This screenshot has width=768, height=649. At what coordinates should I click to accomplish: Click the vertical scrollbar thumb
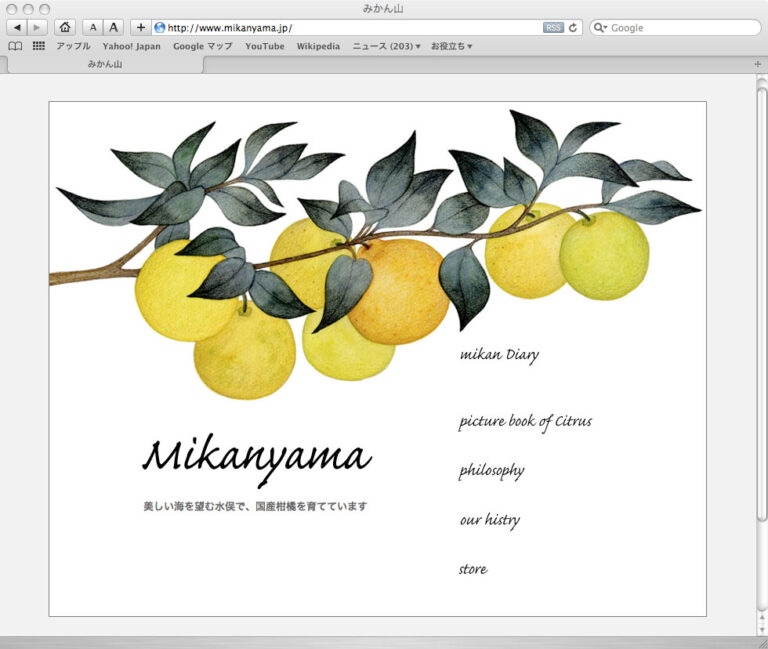762,304
